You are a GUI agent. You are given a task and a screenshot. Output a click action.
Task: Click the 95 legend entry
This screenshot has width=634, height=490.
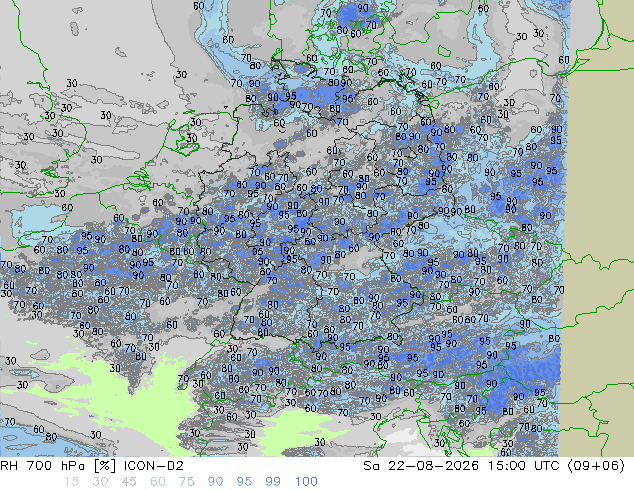click(x=244, y=482)
